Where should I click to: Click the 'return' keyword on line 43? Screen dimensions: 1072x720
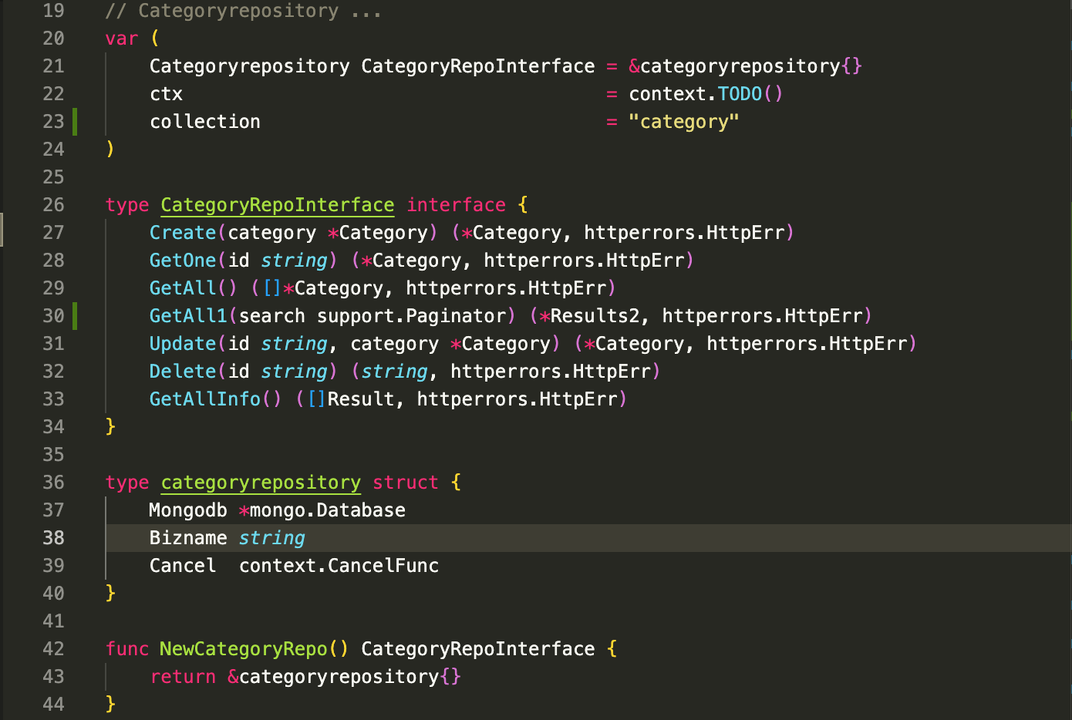(183, 677)
